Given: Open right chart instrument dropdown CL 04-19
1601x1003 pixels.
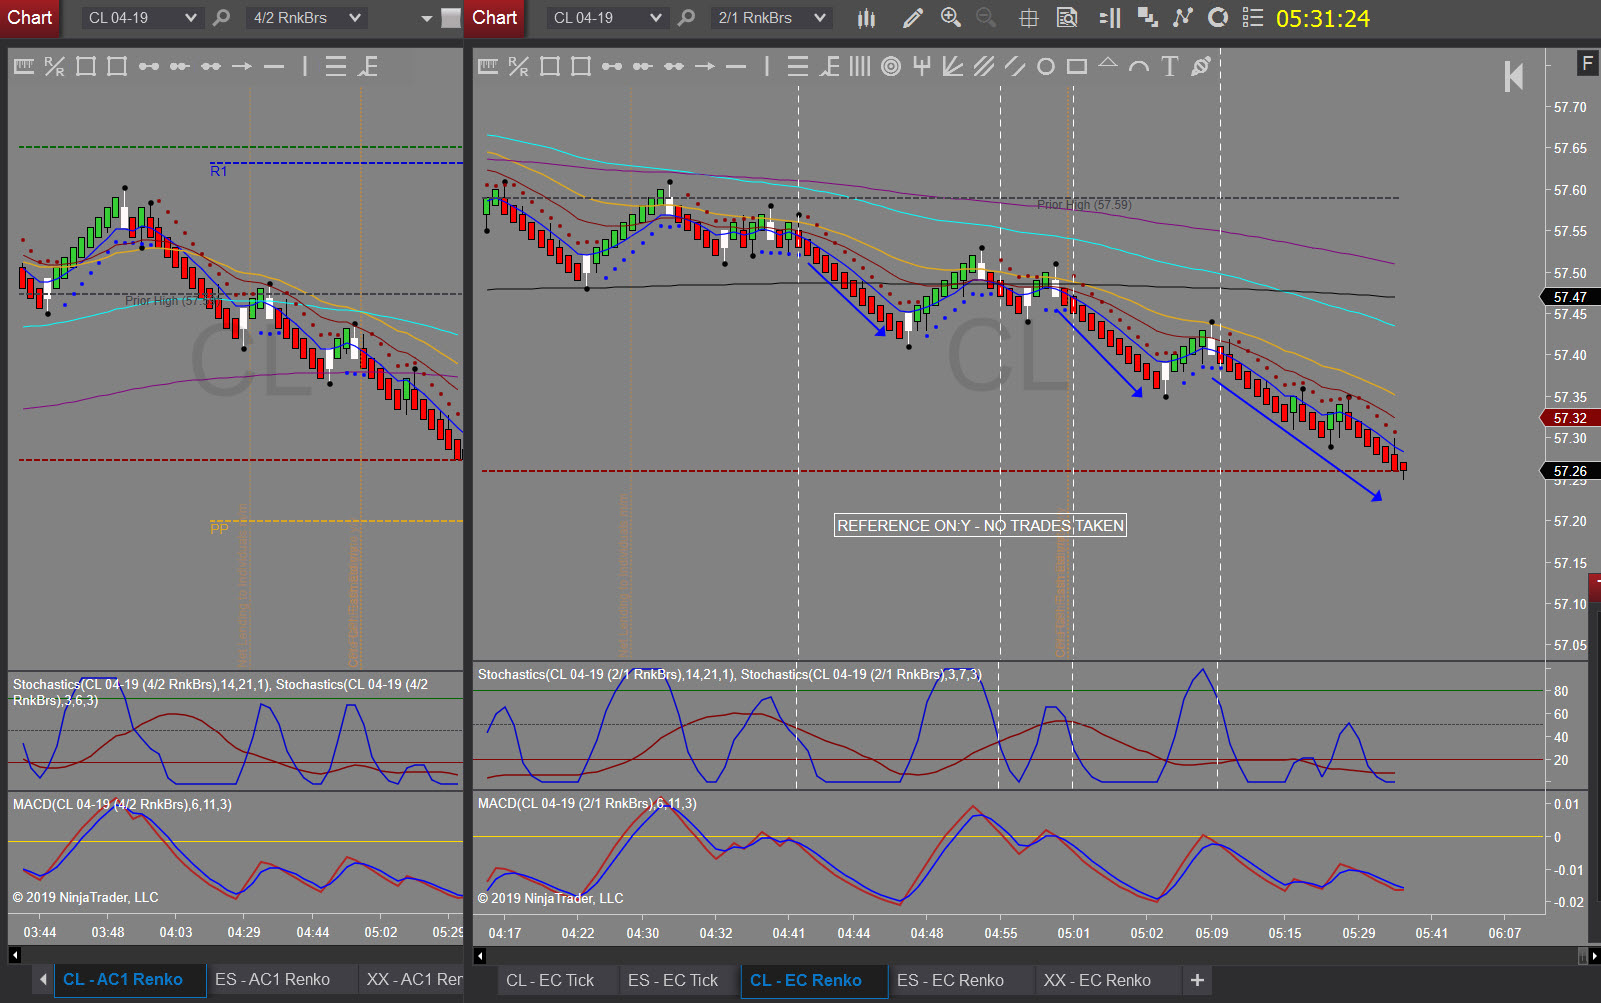Looking at the screenshot, I should [606, 18].
